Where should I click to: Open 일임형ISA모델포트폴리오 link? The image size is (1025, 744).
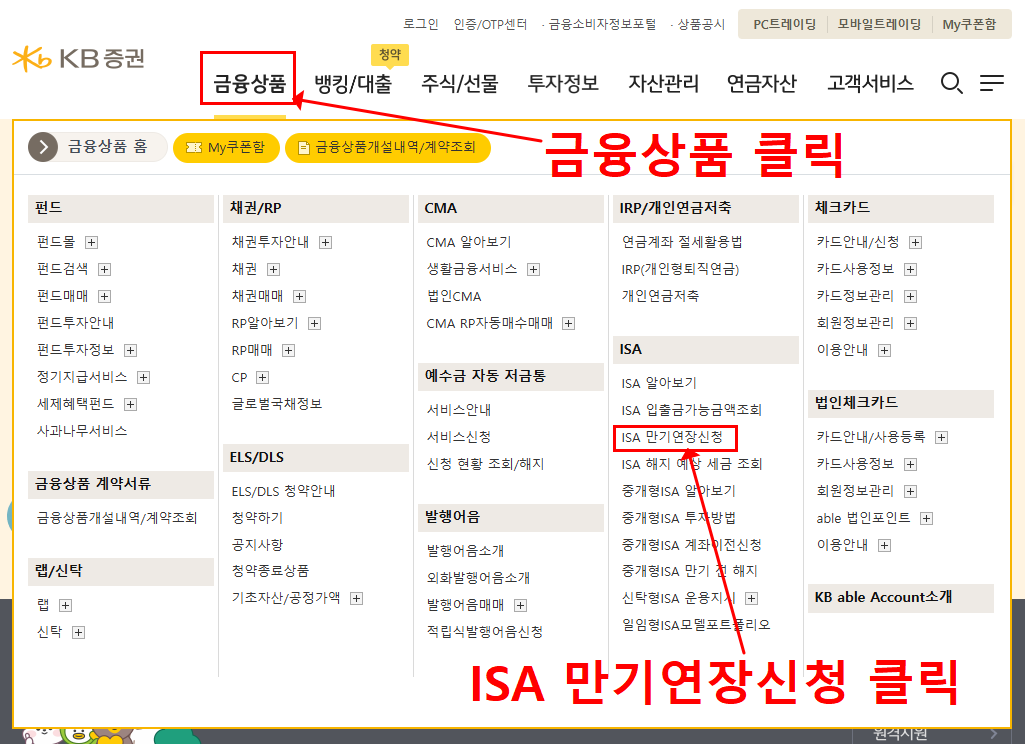[x=696, y=625]
